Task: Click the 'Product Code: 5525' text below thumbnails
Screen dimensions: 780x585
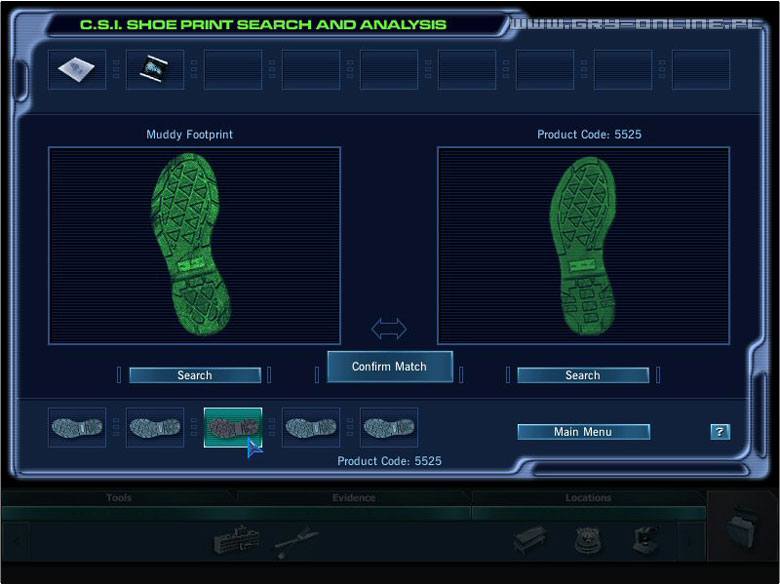Action: (x=390, y=461)
